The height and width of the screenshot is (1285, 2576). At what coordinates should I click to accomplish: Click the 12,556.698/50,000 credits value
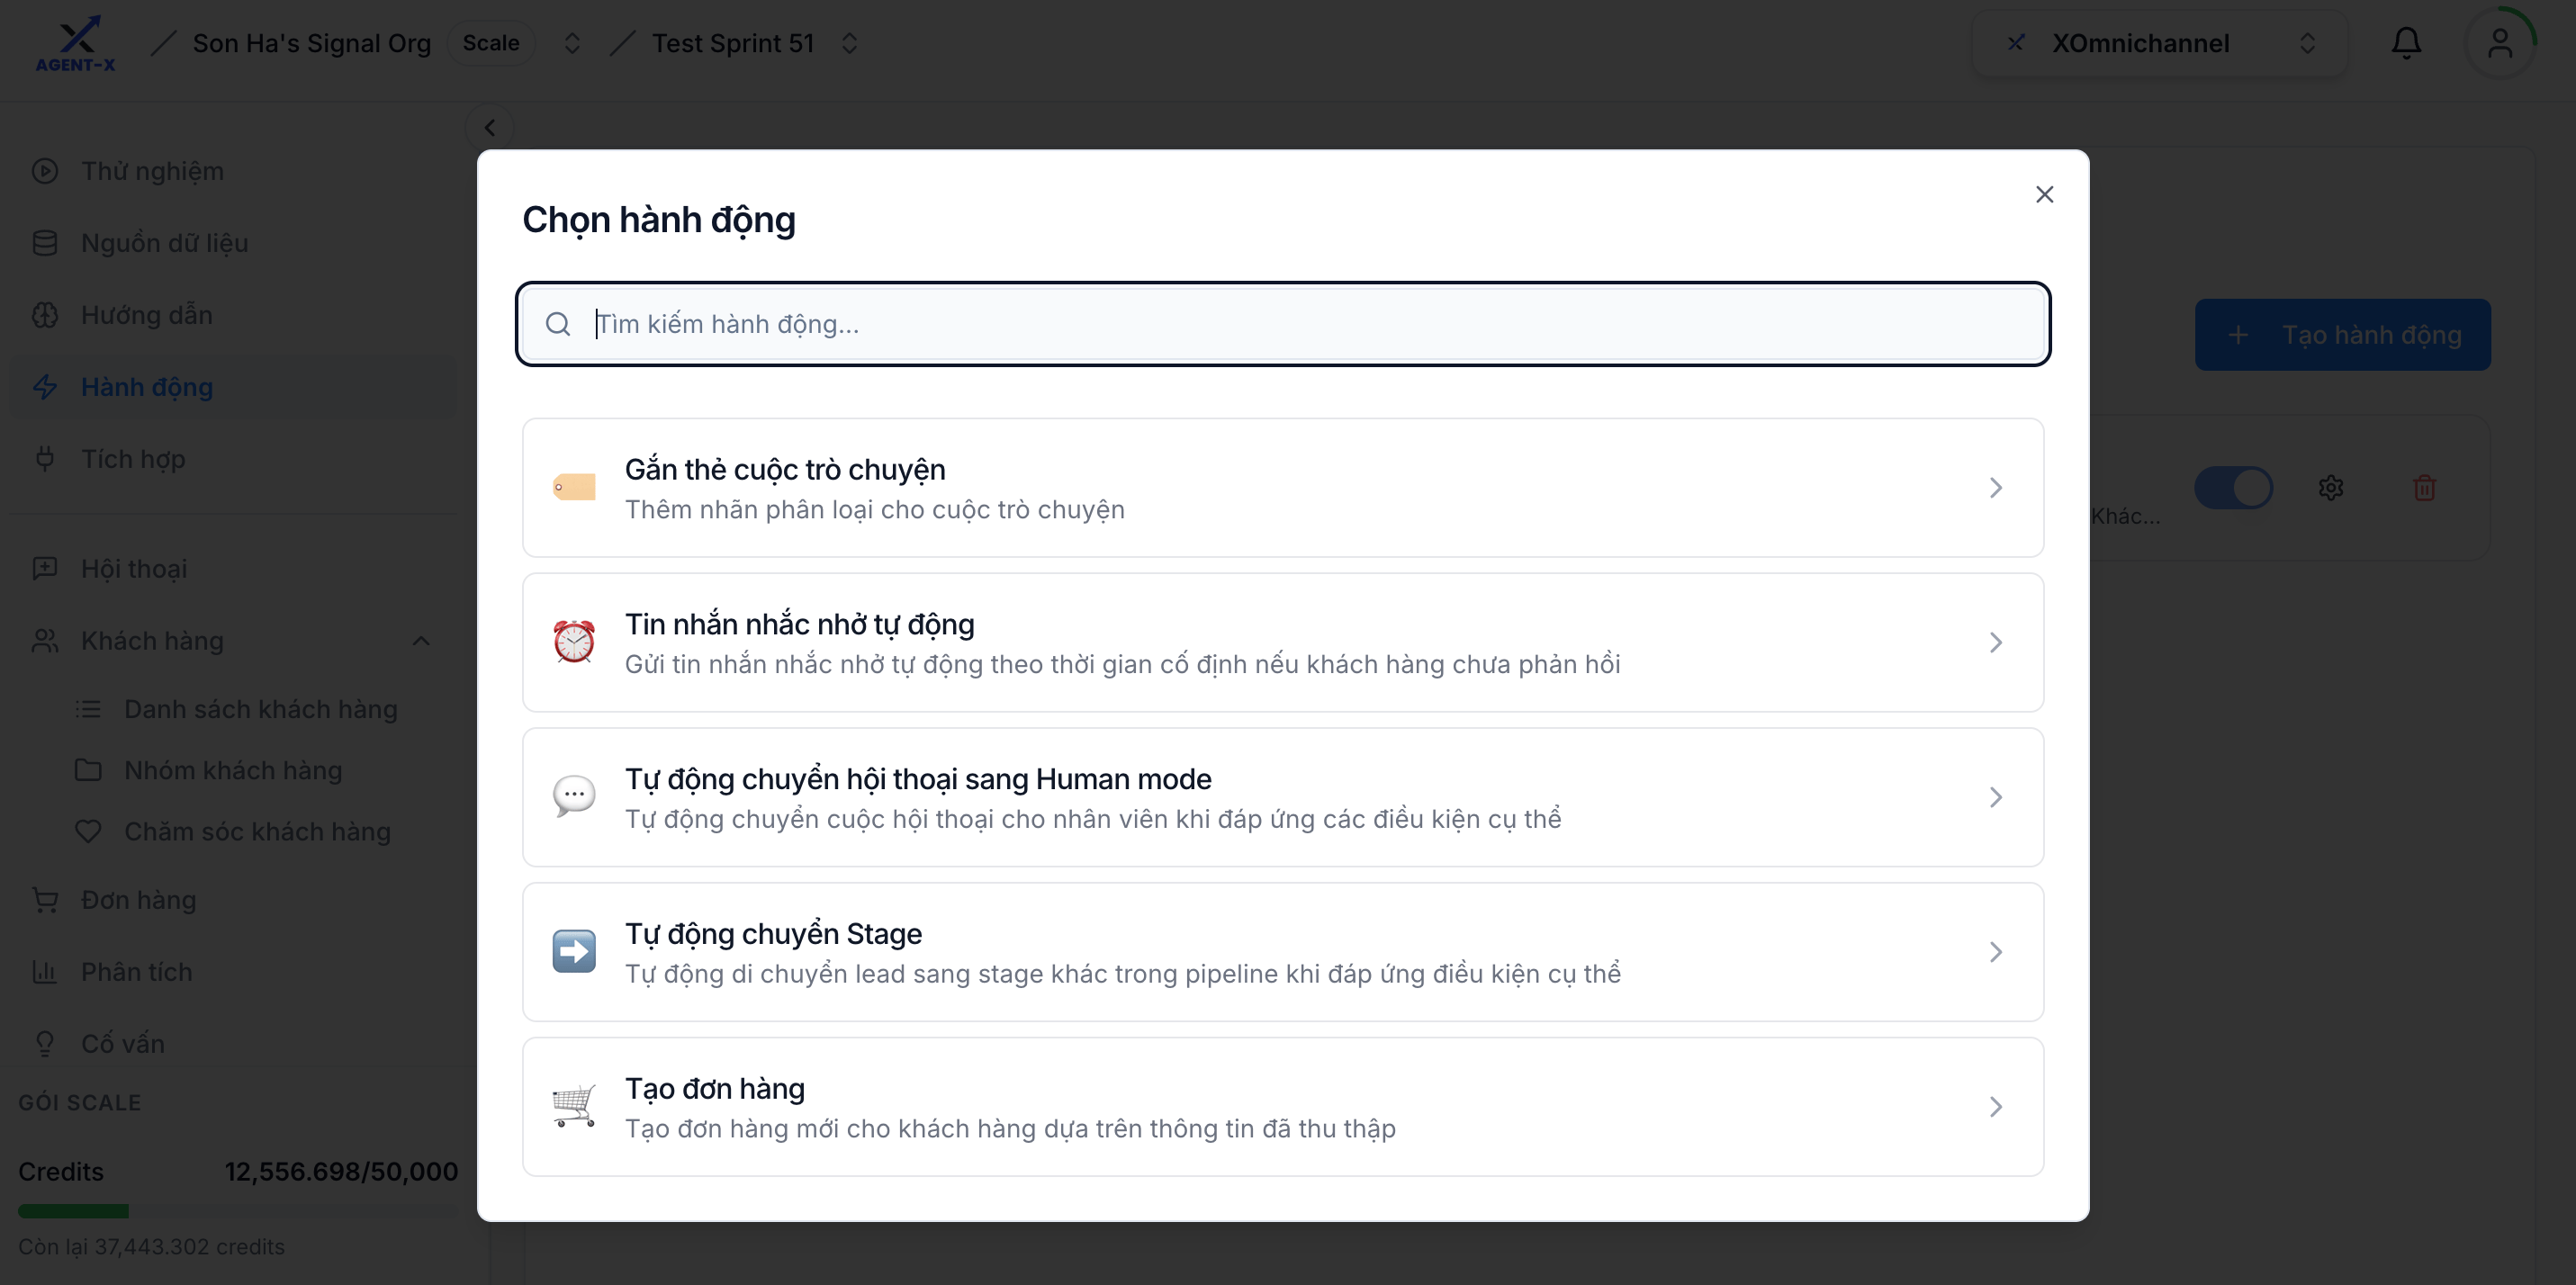click(x=340, y=1171)
